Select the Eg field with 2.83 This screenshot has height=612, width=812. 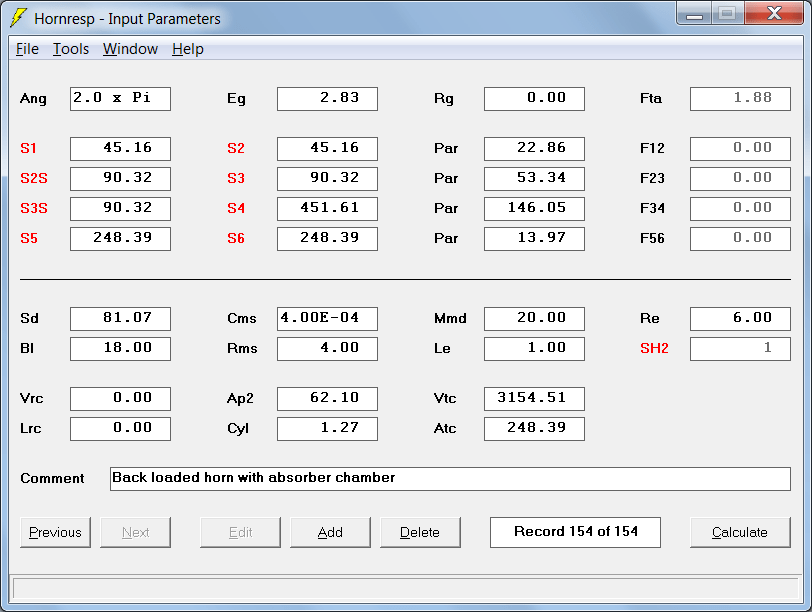point(327,98)
